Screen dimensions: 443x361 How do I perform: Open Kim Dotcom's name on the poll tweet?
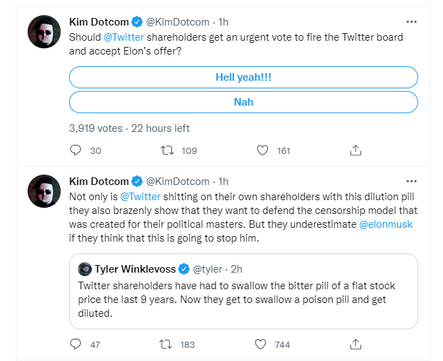point(99,22)
